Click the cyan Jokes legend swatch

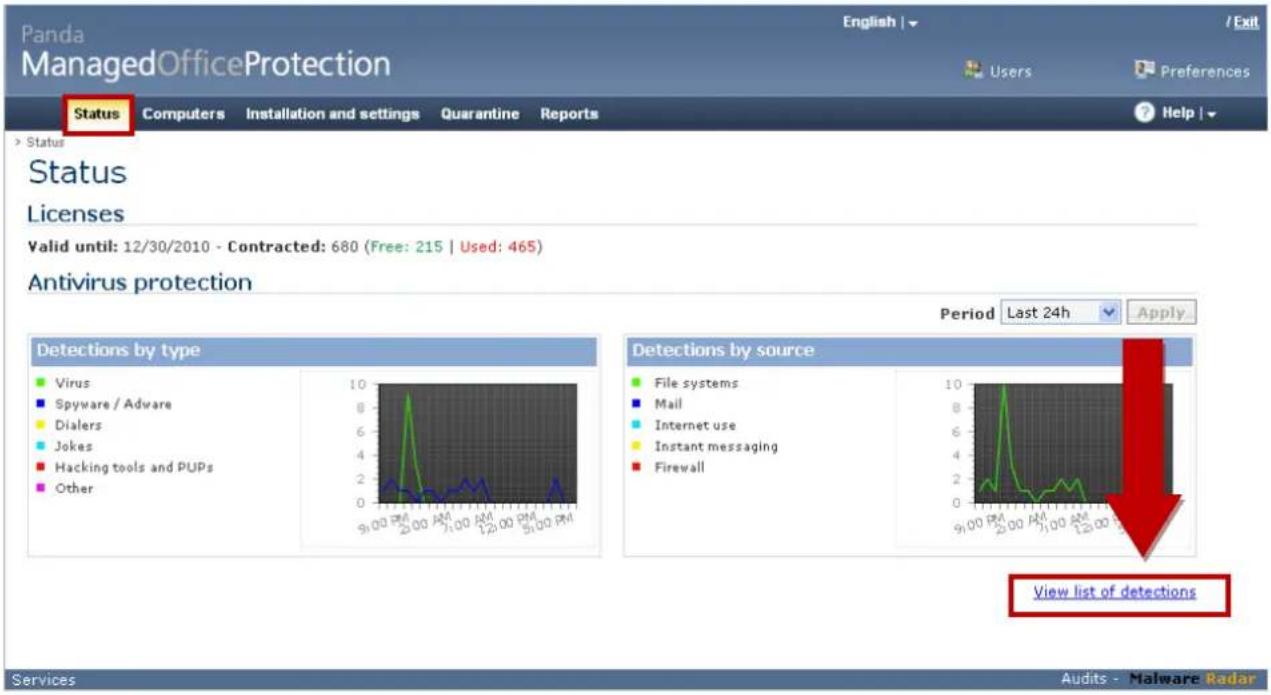click(x=40, y=446)
